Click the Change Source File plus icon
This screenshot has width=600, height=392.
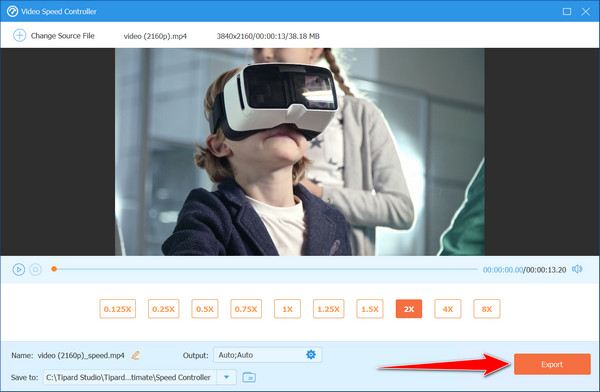[19, 36]
